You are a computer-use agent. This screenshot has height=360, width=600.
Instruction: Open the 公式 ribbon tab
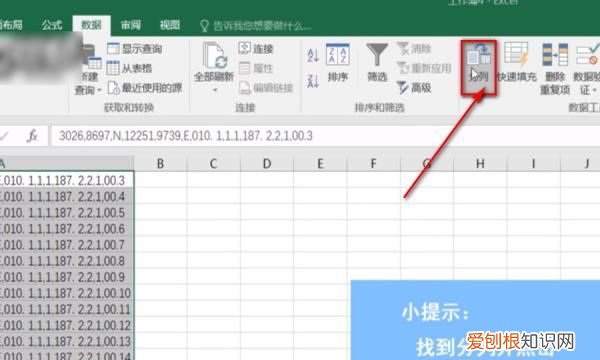pos(52,25)
